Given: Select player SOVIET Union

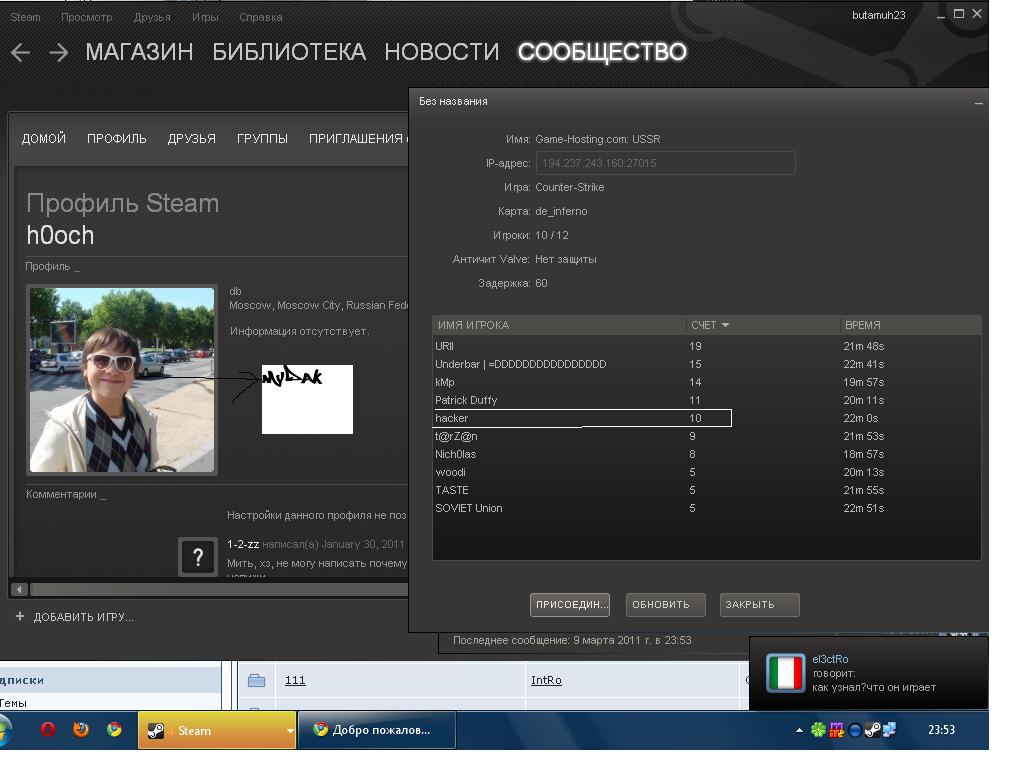Looking at the screenshot, I should [707, 508].
